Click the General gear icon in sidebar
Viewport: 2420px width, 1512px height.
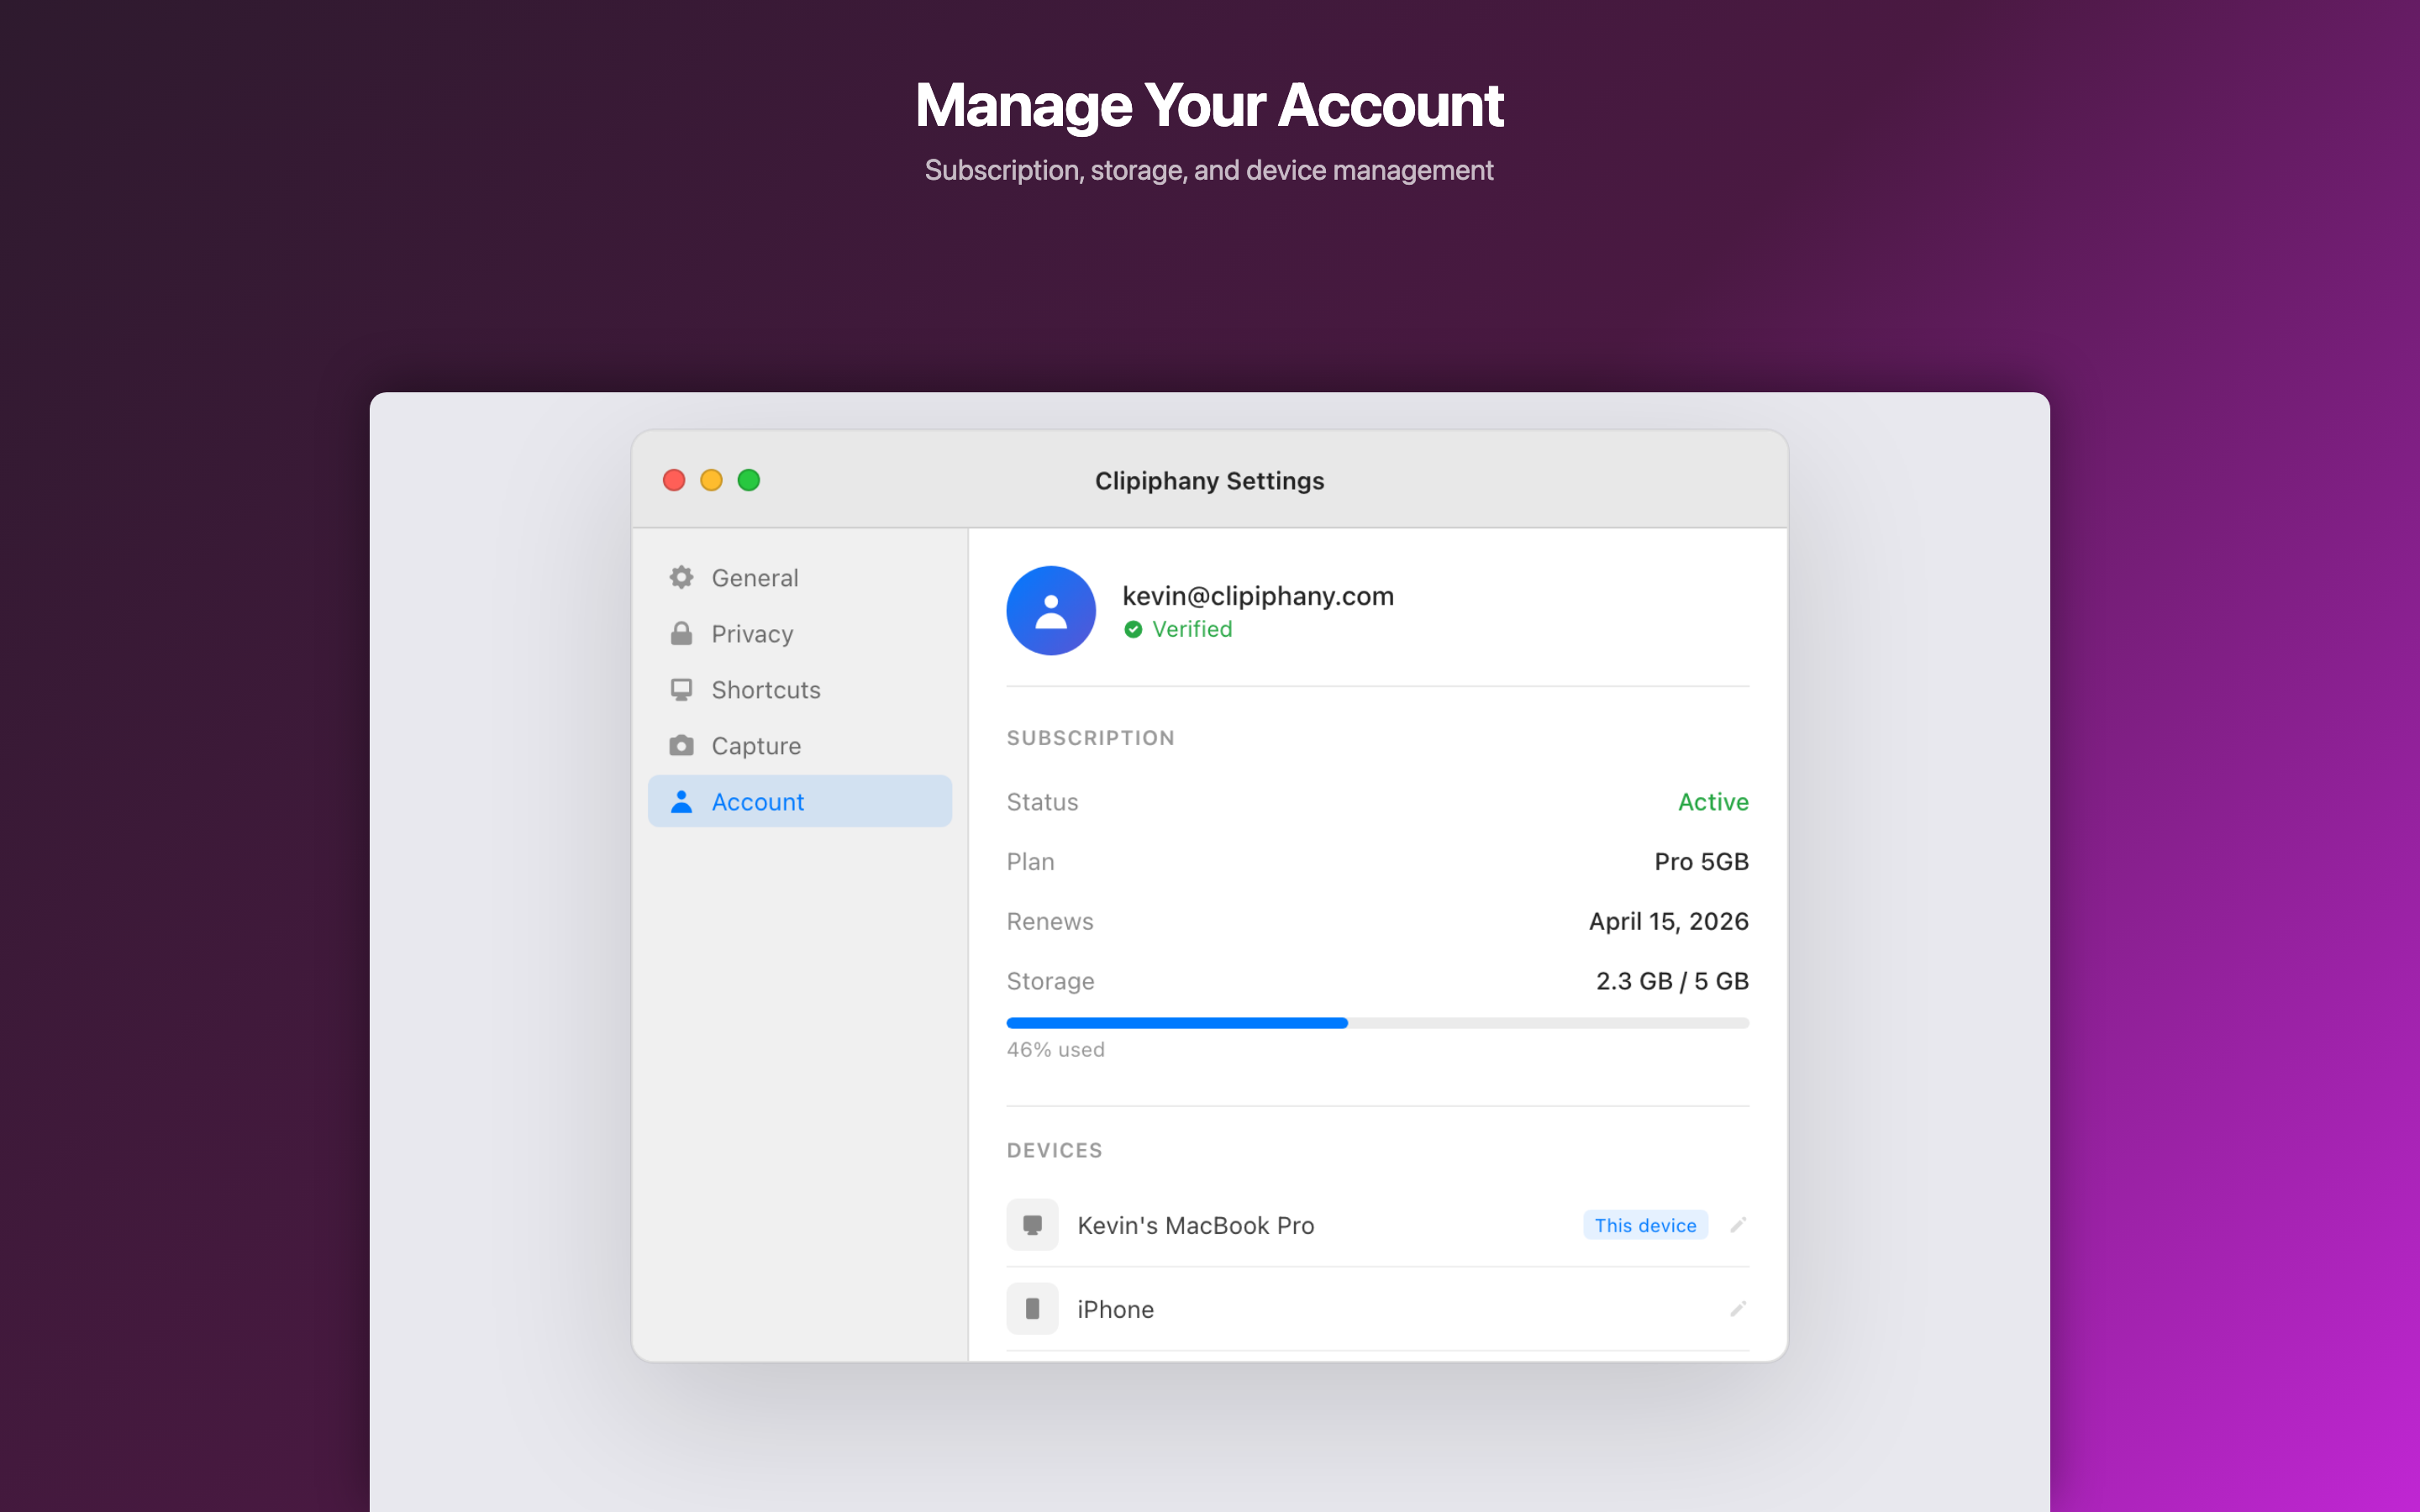point(681,577)
